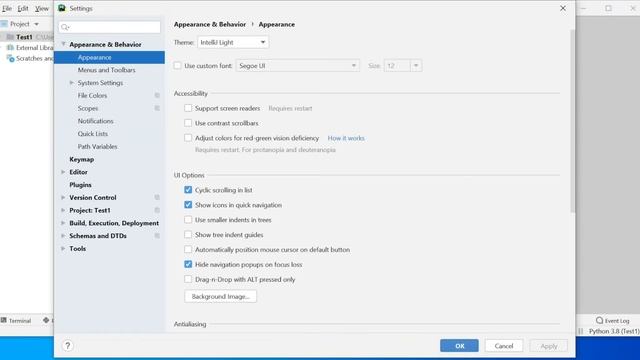640x360 pixels.
Task: Click the Cancel button
Action: tap(504, 346)
